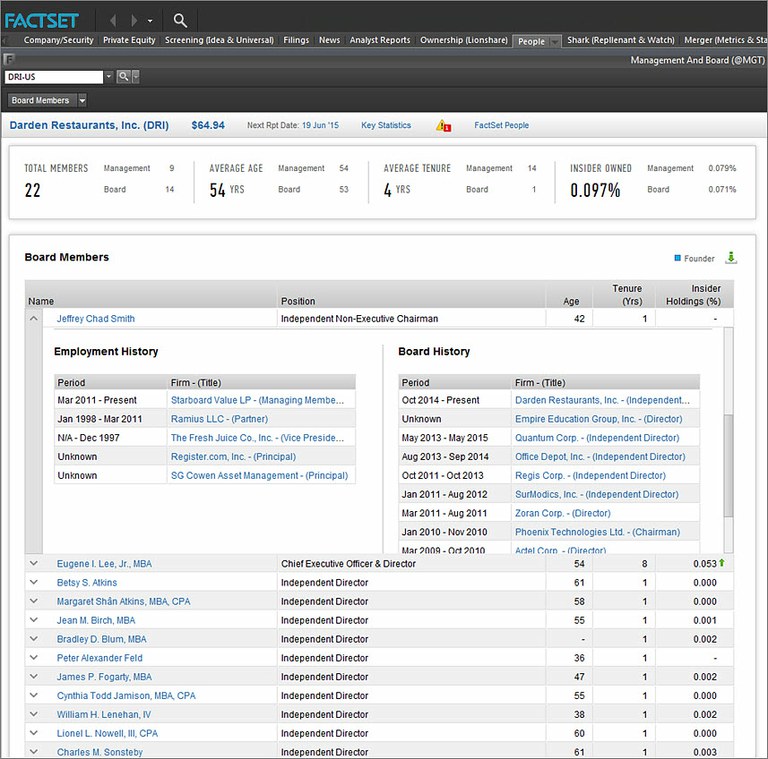Download the board members table
Viewport: 768px width, 759px height.
731,258
